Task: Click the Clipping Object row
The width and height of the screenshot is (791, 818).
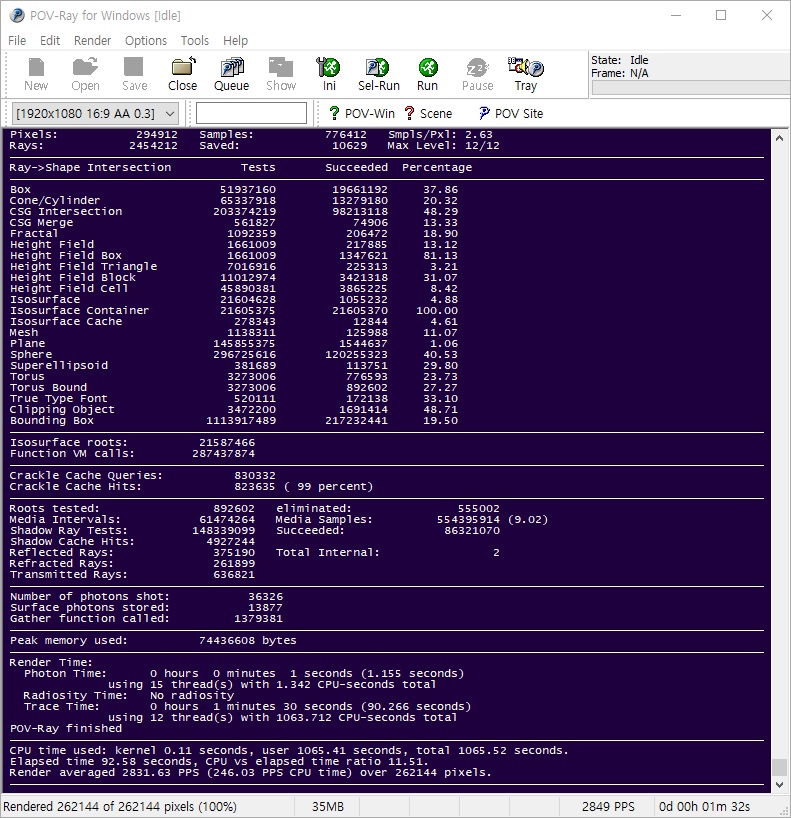Action: click(234, 410)
